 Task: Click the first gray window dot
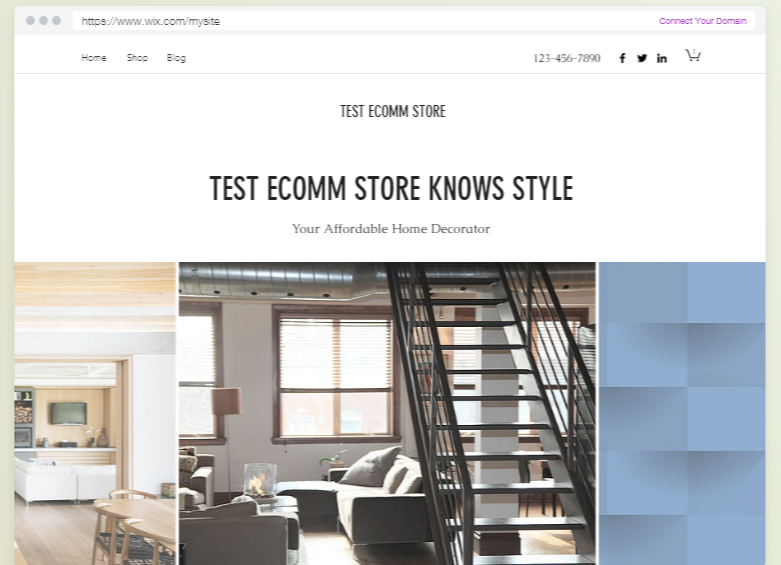click(x=30, y=20)
